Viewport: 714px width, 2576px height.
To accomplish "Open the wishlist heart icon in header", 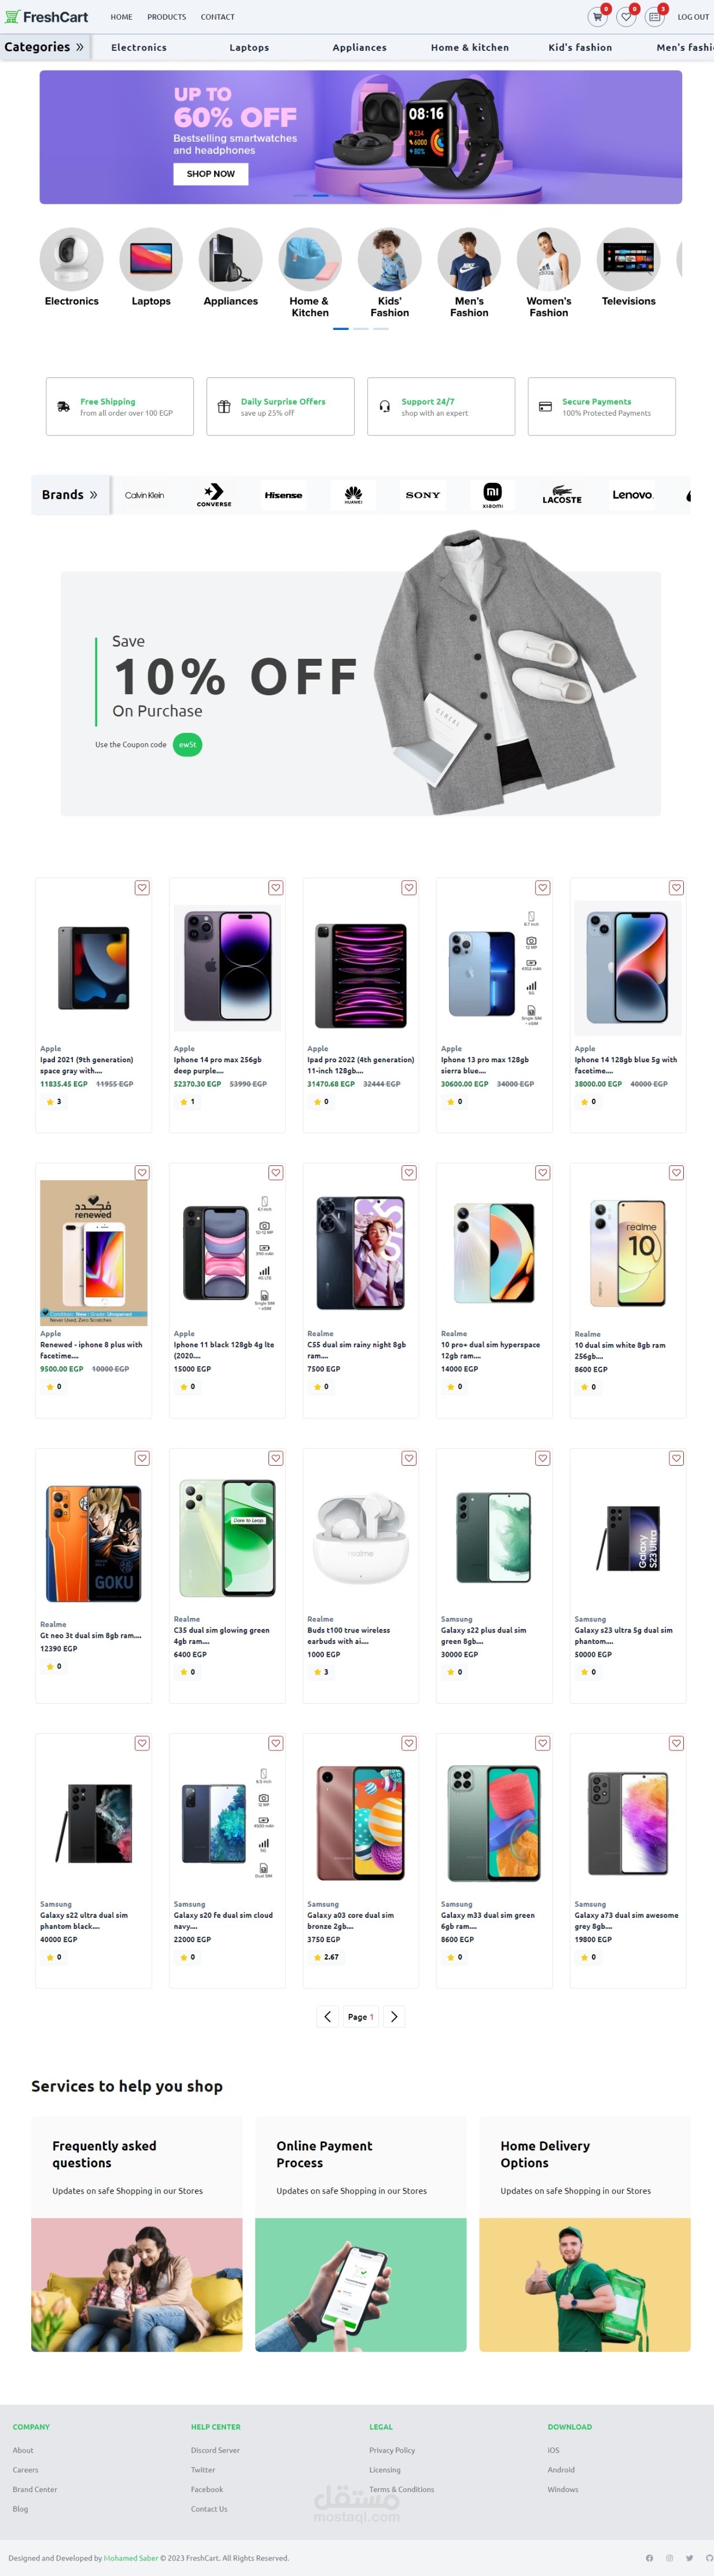I will point(626,17).
